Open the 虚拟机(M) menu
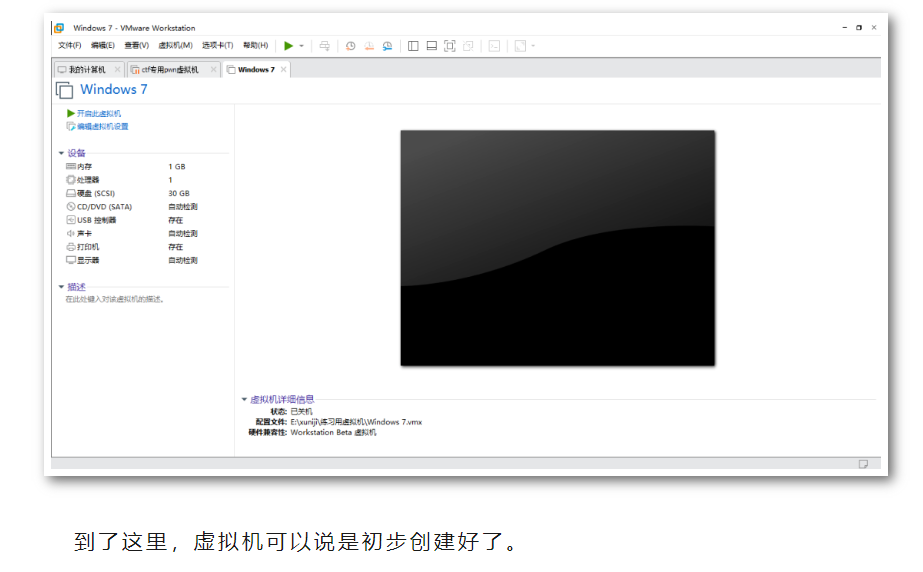The image size is (923, 572). pyautogui.click(x=175, y=45)
